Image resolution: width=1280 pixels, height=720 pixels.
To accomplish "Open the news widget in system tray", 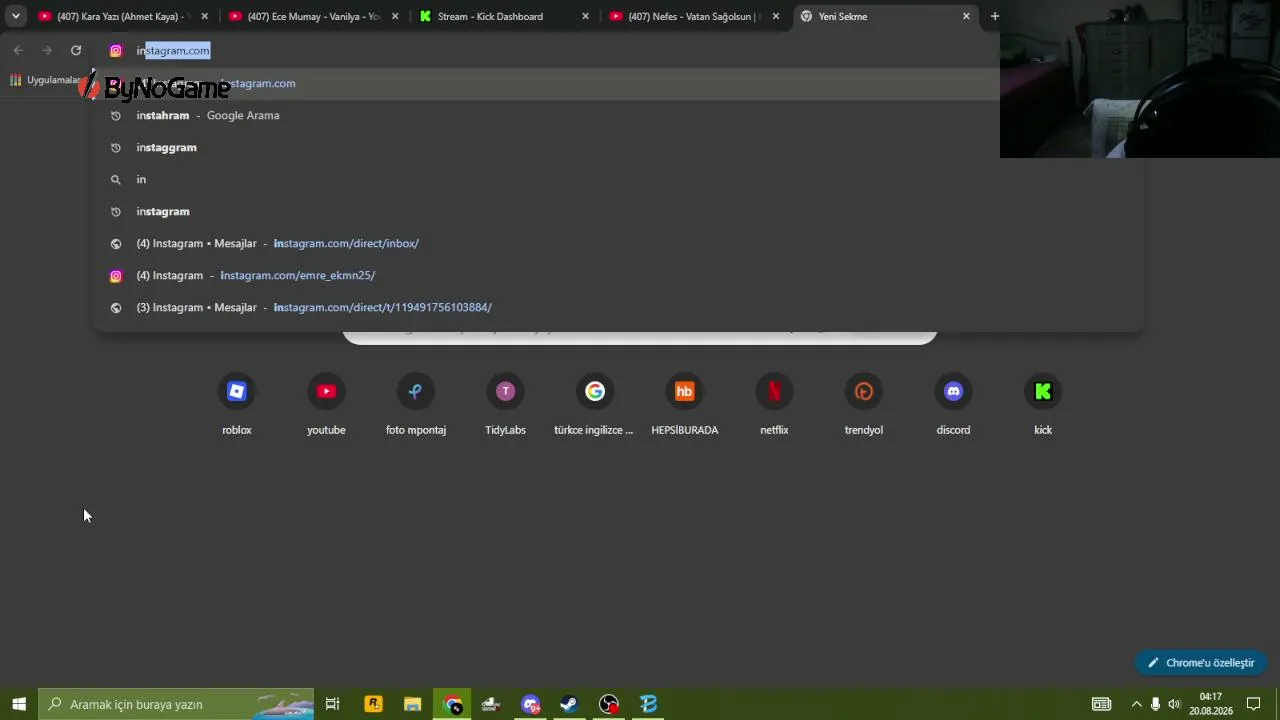I will (x=1101, y=704).
